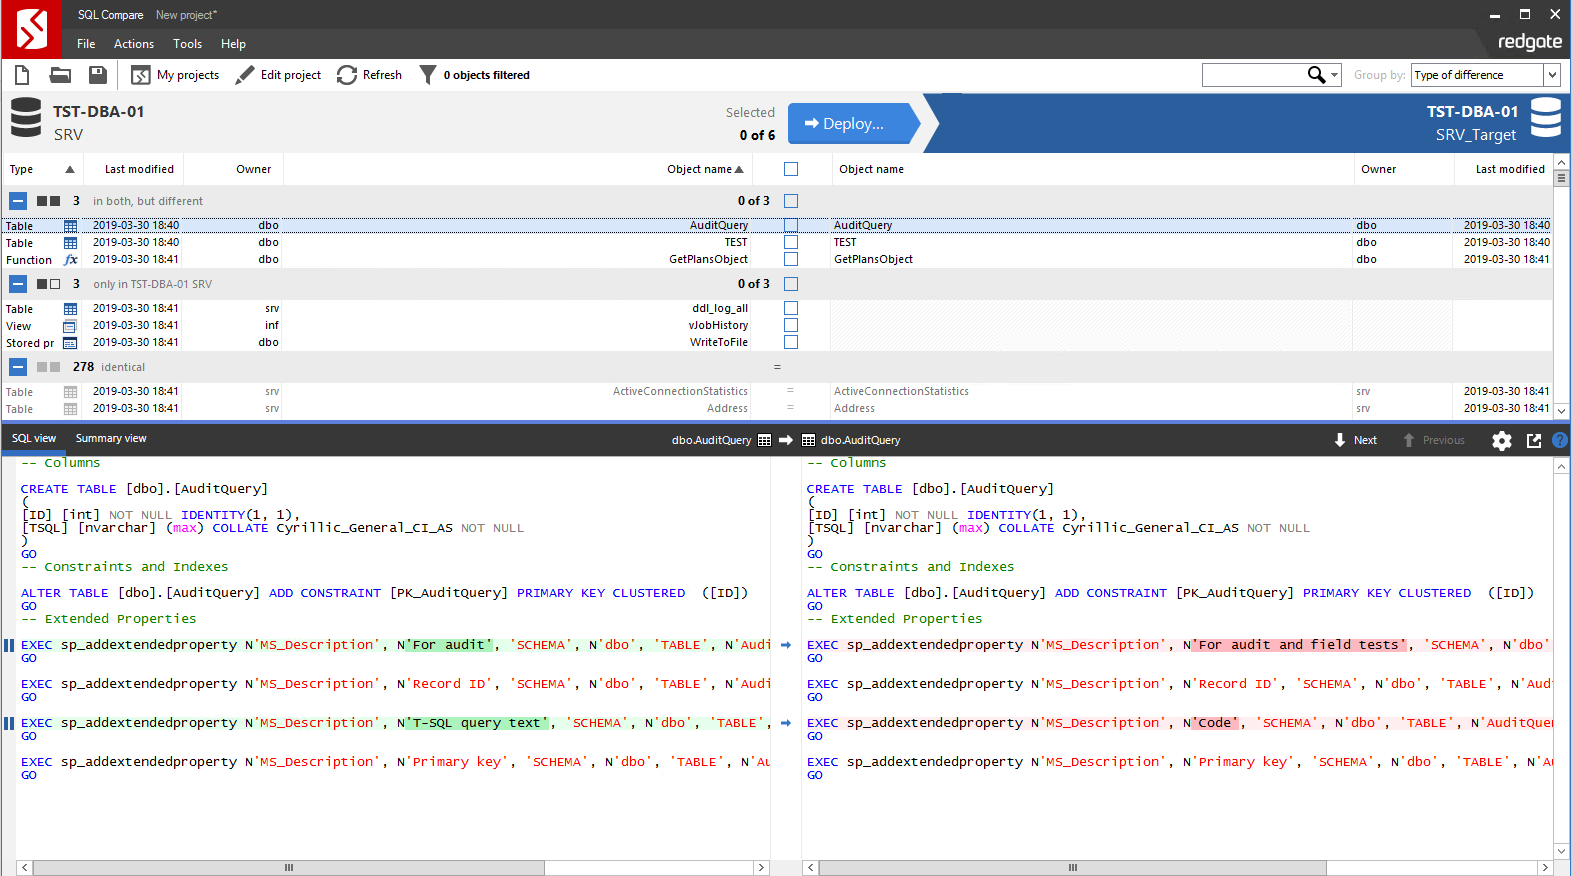Open the Group by 'Type of difference' dropdown

click(x=1485, y=75)
